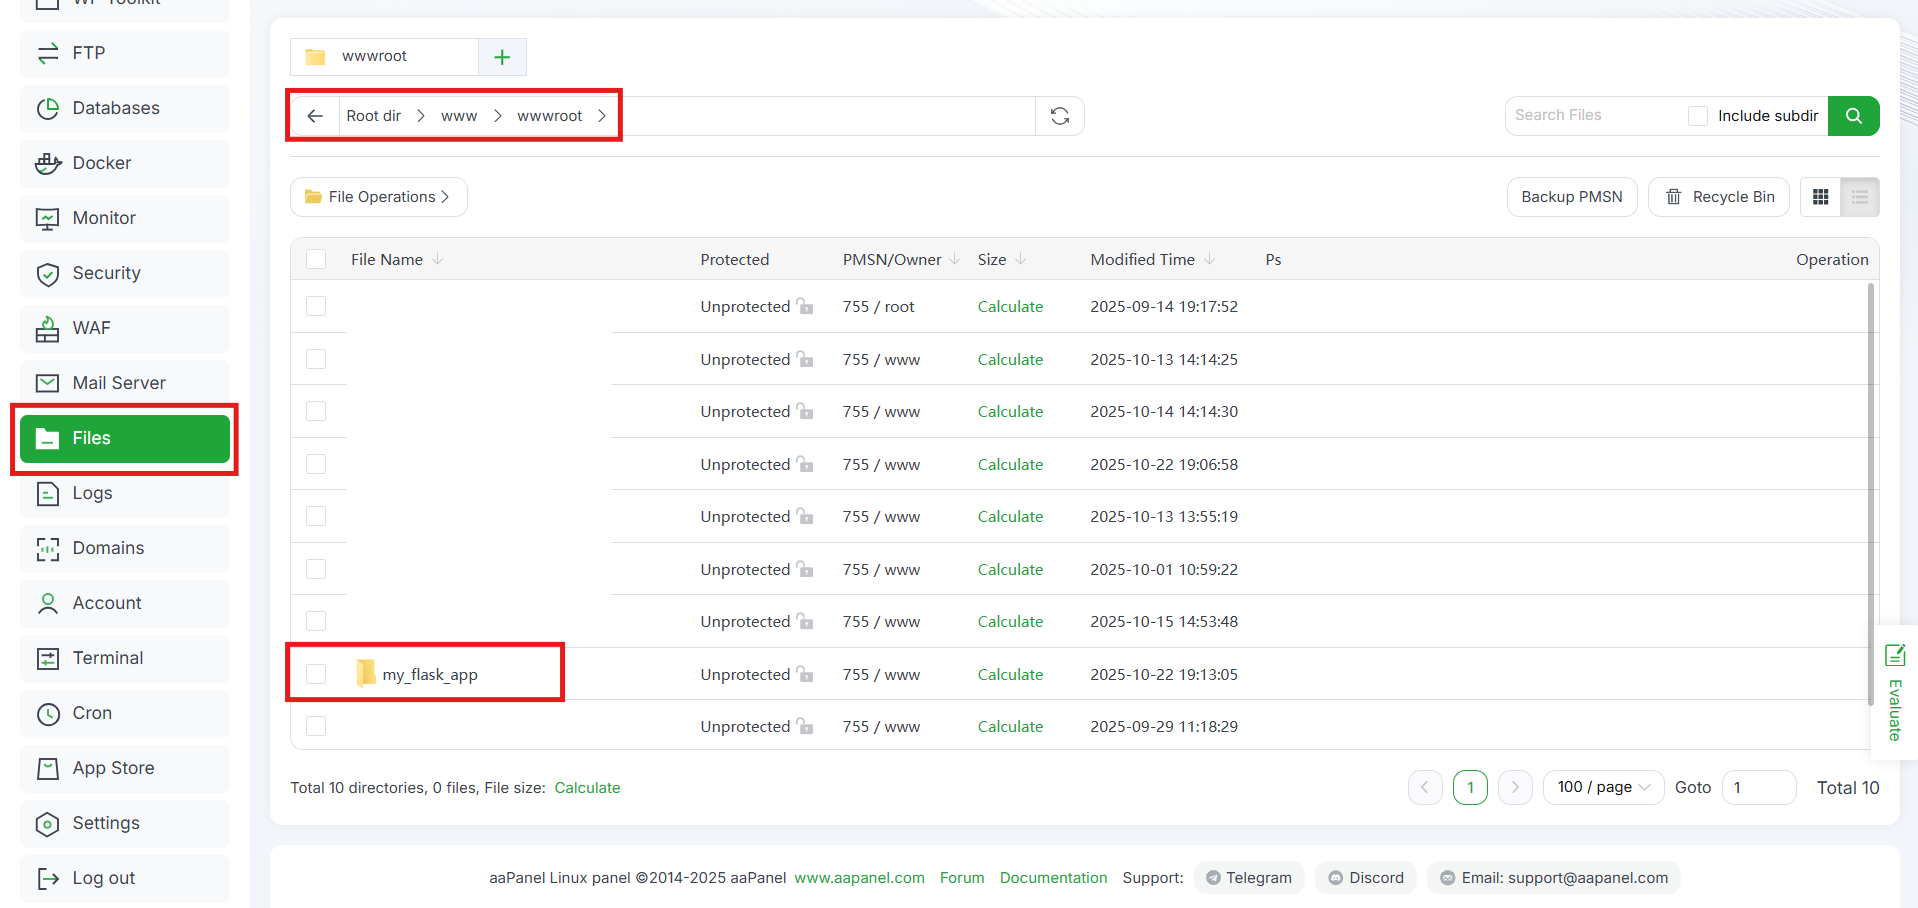The height and width of the screenshot is (908, 1918).
Task: Sort by File Name column arrow
Action: coord(438,259)
